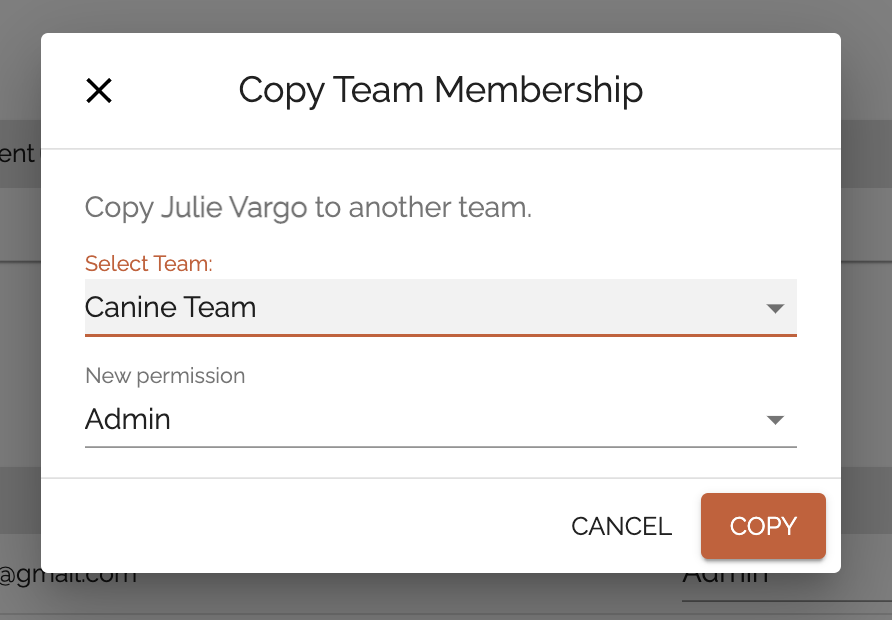Click the "New permission" field label
The width and height of the screenshot is (892, 620).
point(165,376)
